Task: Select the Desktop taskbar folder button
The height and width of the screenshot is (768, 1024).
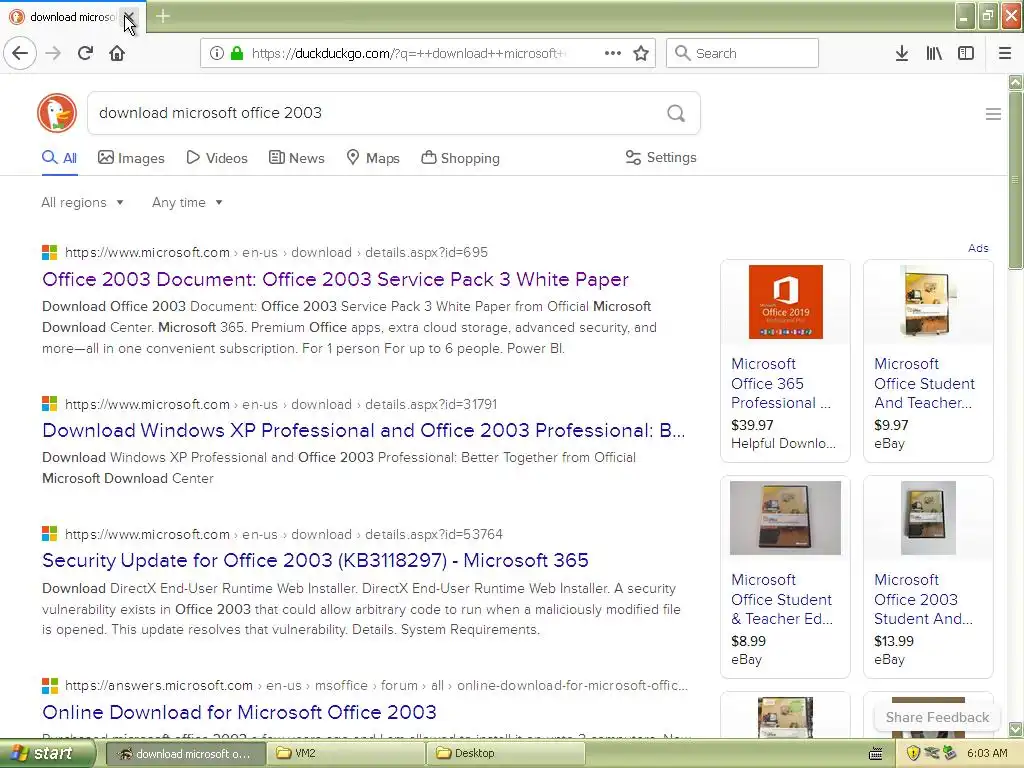Action: point(506,753)
